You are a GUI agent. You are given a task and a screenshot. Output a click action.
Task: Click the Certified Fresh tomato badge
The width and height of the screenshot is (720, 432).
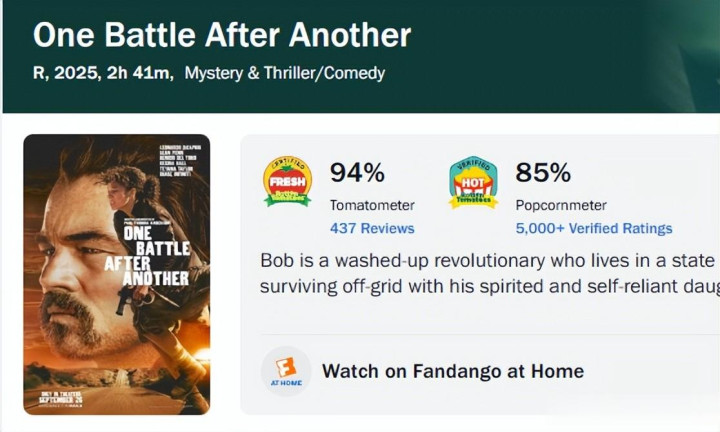click(x=287, y=182)
